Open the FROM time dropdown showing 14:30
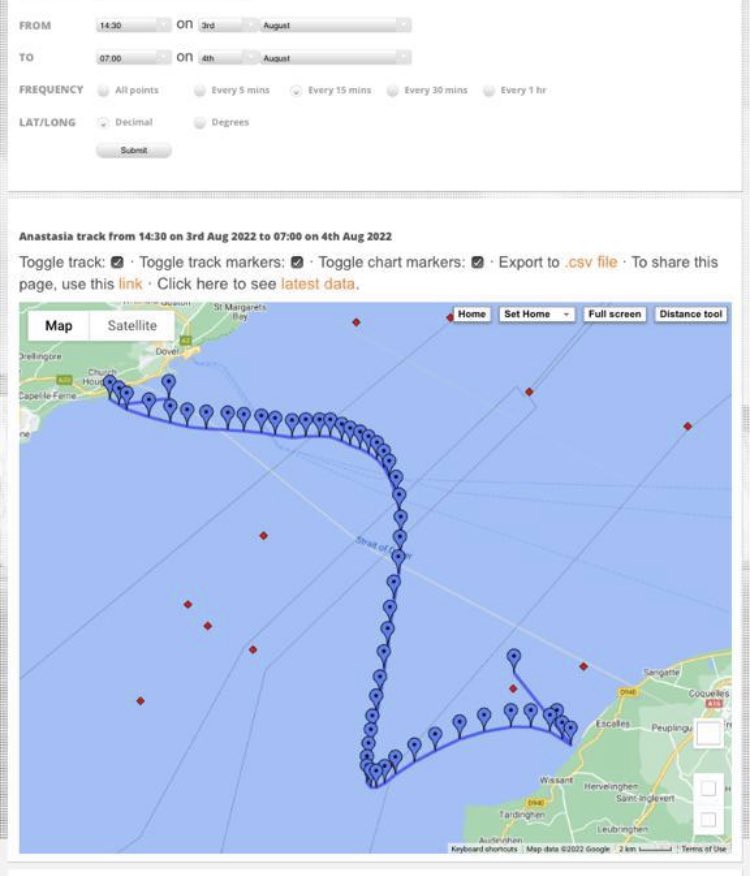750x876 pixels. (134, 25)
